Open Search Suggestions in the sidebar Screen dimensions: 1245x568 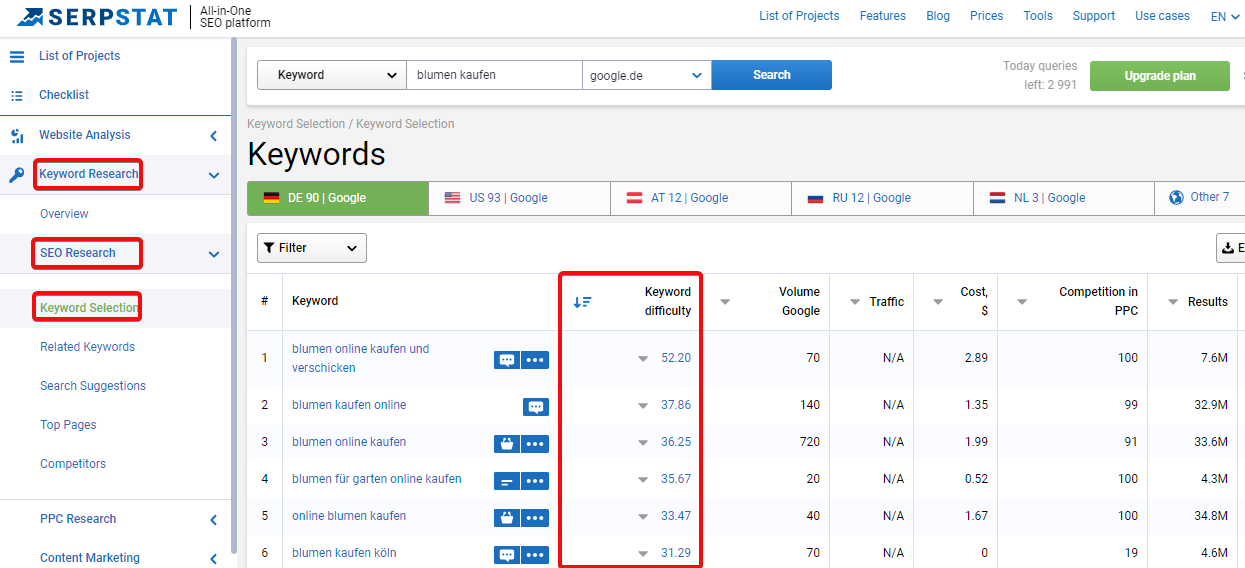point(93,386)
